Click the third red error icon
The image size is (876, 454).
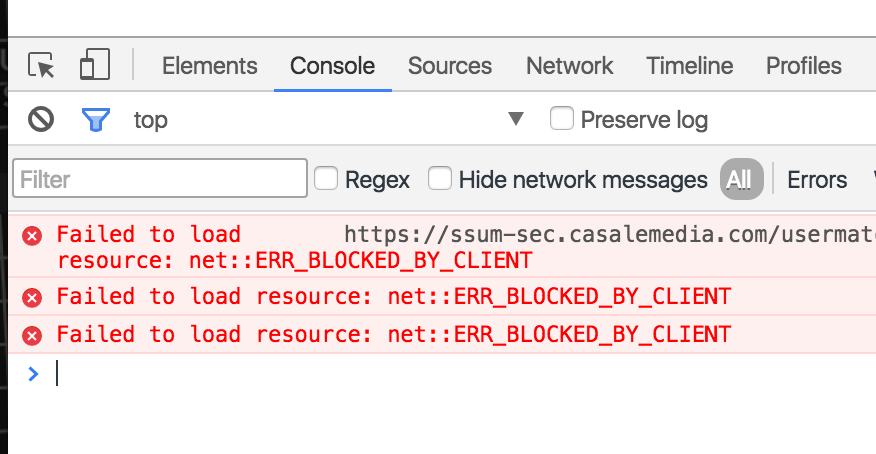pyautogui.click(x=32, y=336)
